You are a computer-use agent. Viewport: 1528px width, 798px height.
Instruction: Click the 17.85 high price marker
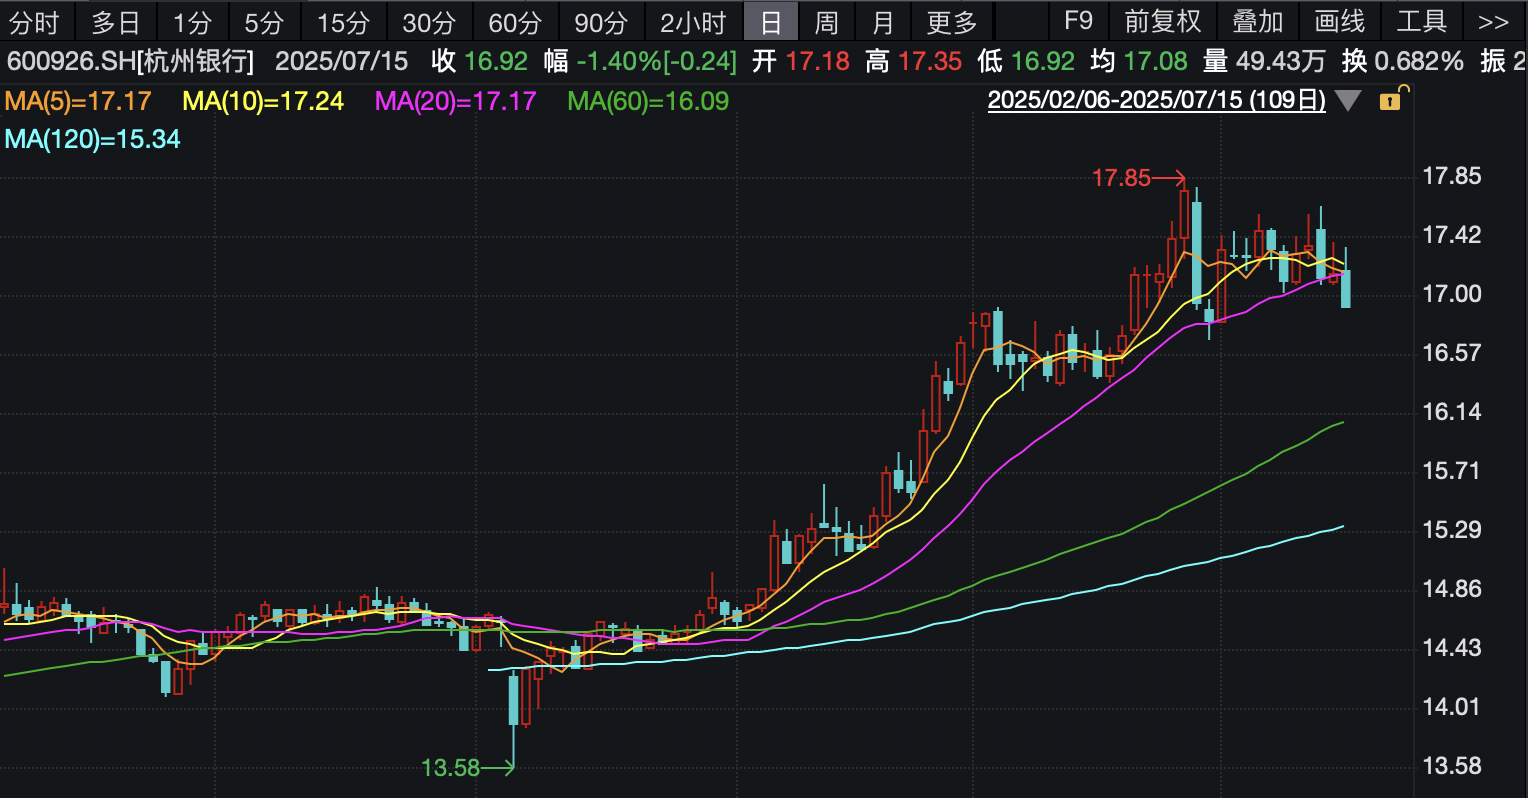click(1122, 178)
